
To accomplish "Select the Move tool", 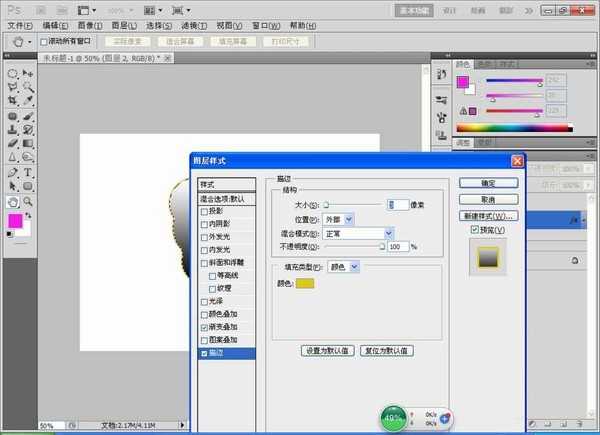I will click(x=29, y=73).
